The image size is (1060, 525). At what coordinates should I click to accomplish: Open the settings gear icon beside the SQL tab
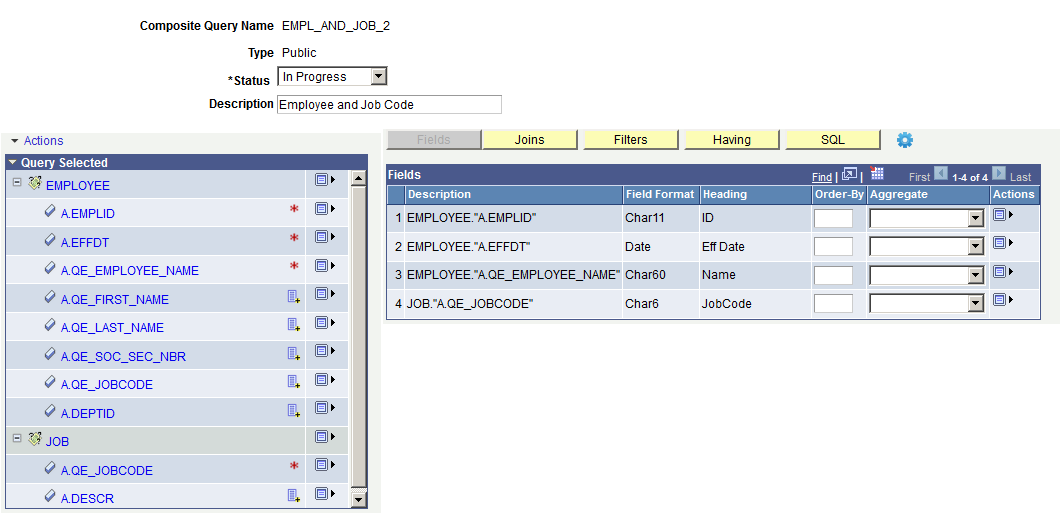905,140
